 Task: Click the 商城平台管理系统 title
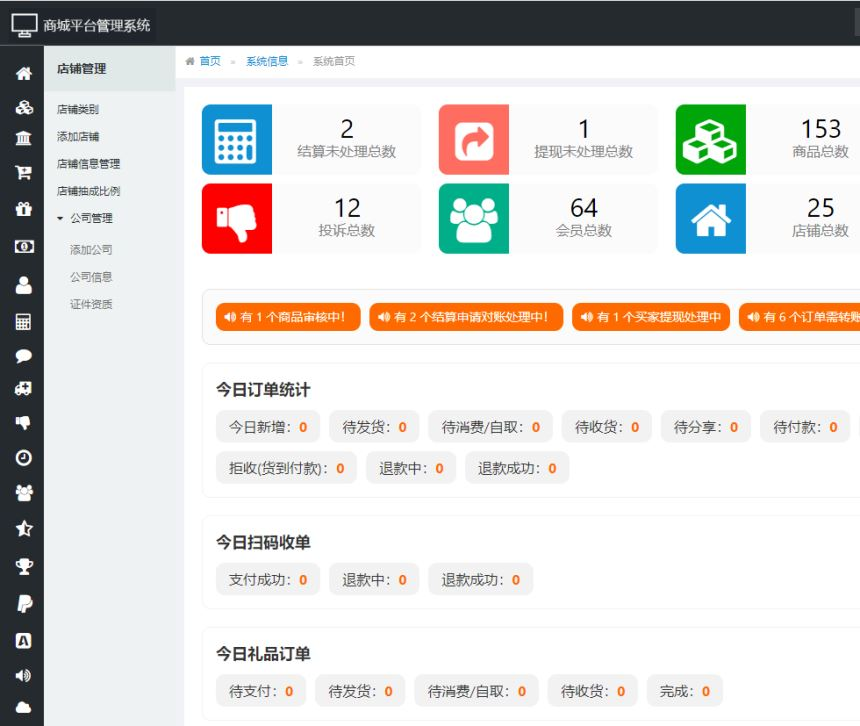point(97,25)
